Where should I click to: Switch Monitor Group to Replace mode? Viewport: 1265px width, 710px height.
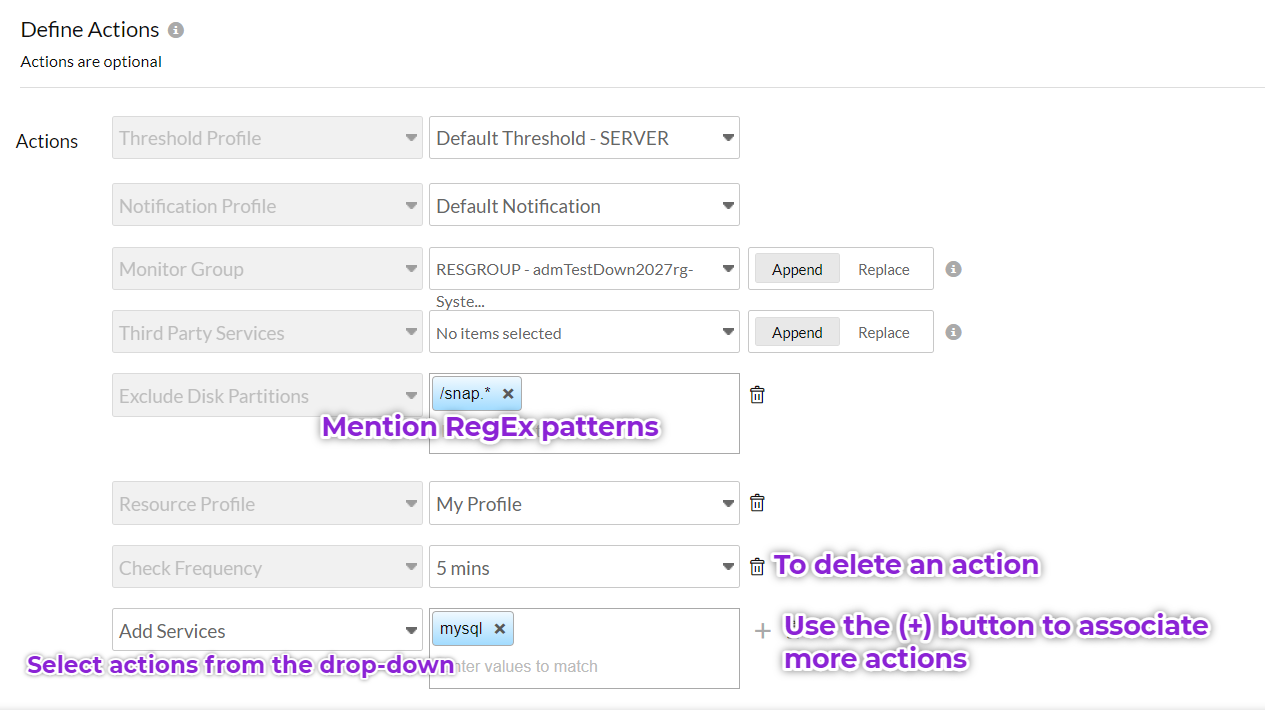[x=883, y=268]
